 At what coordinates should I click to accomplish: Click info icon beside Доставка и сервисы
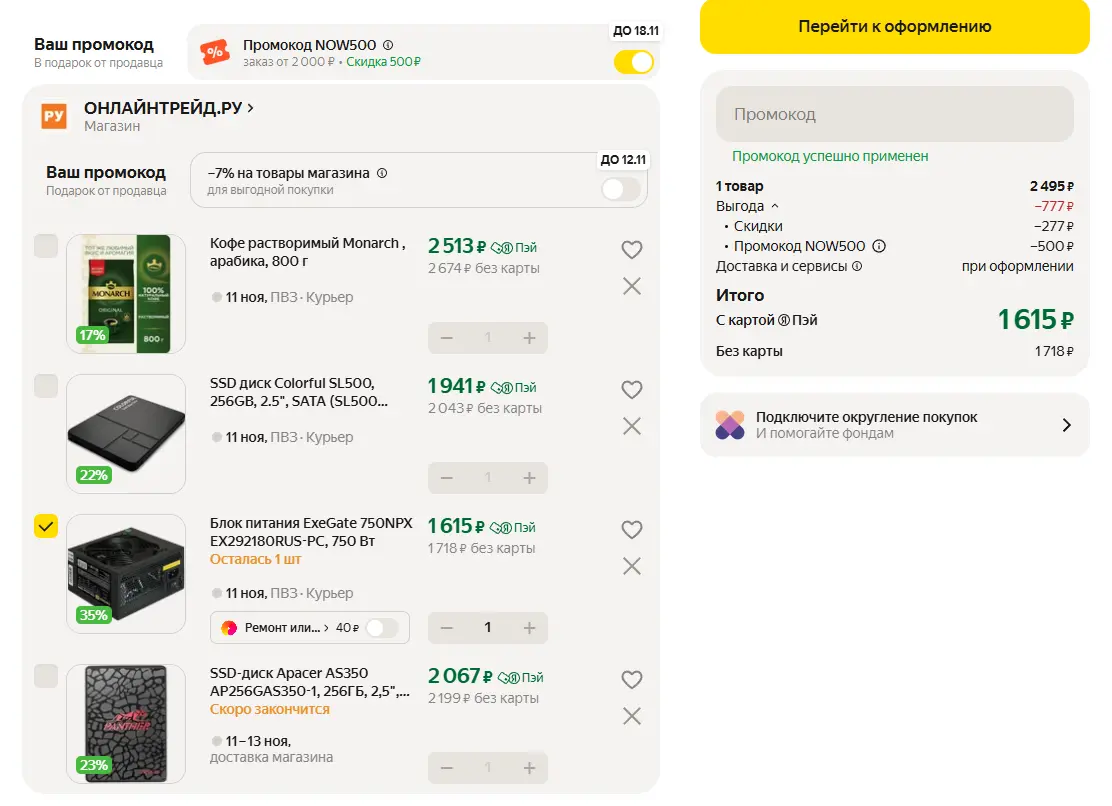(x=857, y=267)
